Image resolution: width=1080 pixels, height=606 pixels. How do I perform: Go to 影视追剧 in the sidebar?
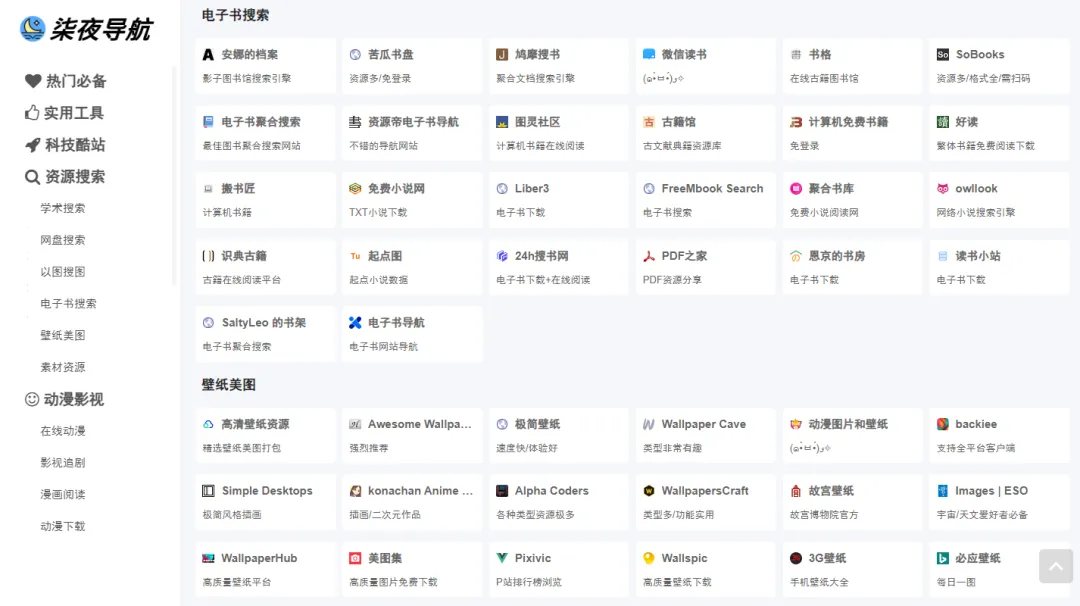pos(63,463)
